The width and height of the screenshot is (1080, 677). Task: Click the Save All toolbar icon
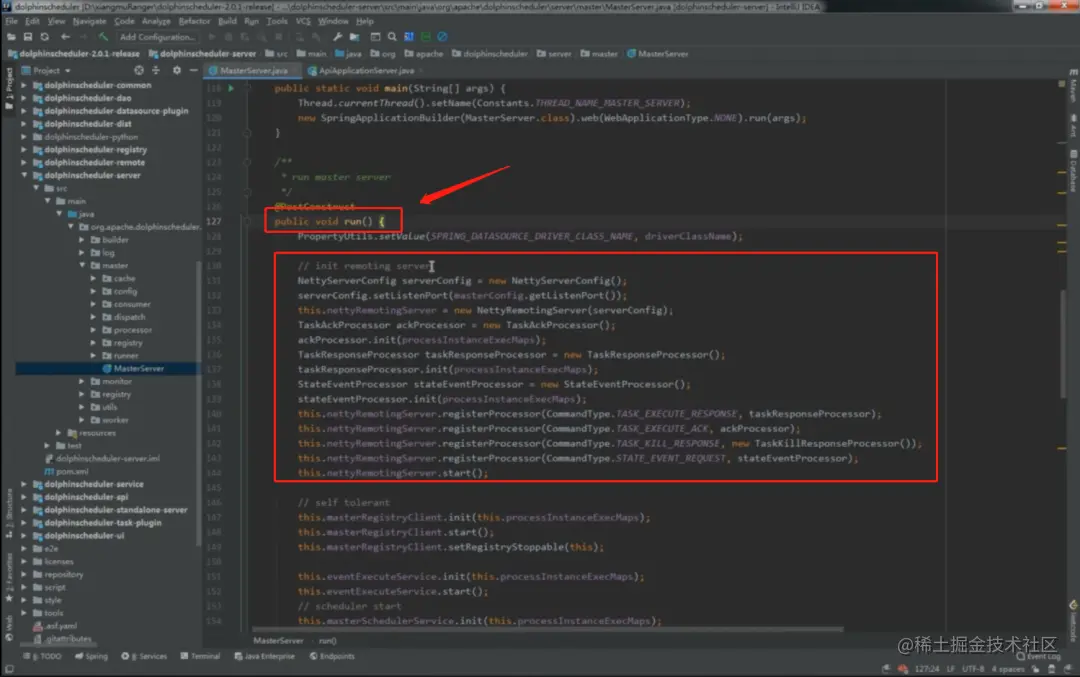coord(28,37)
